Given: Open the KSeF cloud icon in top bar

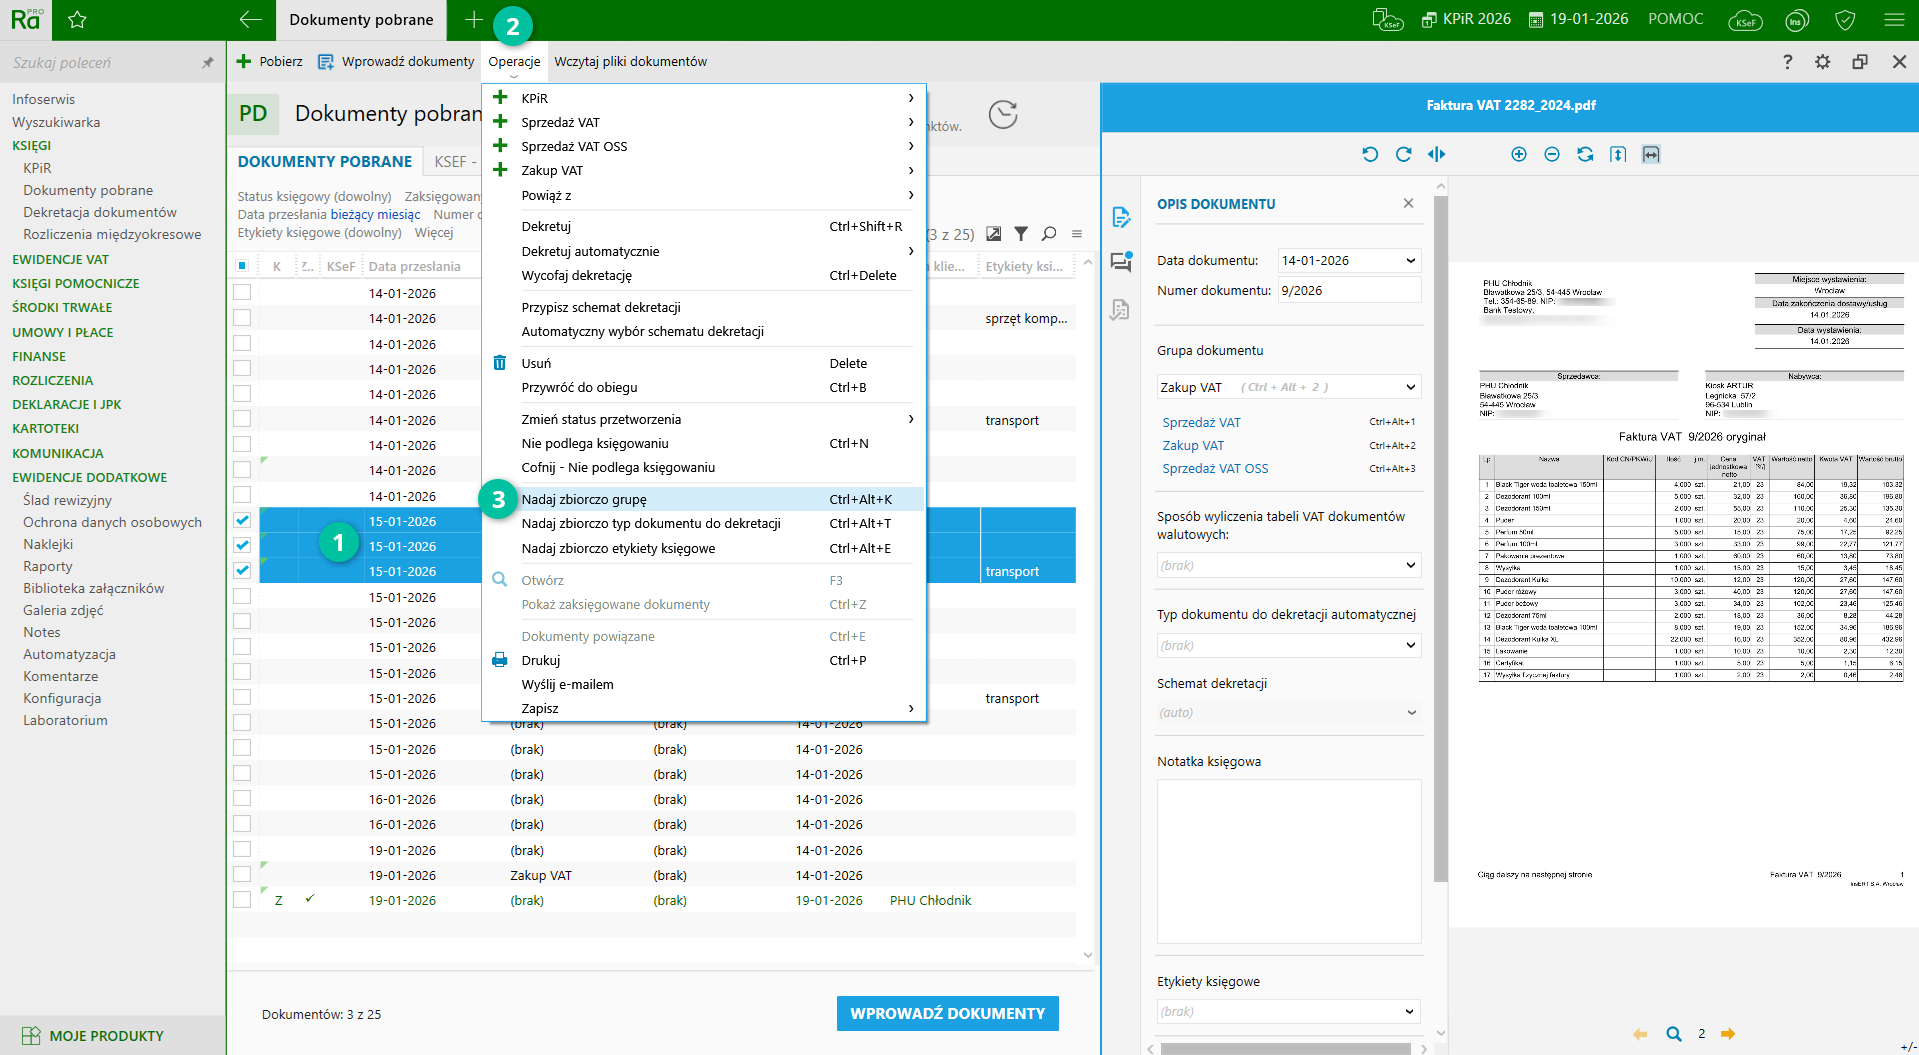Looking at the screenshot, I should pyautogui.click(x=1745, y=20).
